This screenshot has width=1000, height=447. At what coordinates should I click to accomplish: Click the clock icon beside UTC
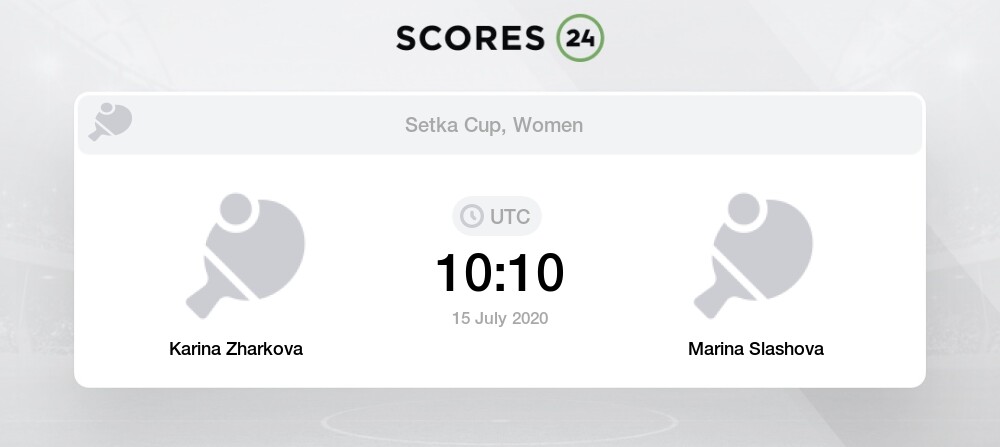tap(472, 216)
